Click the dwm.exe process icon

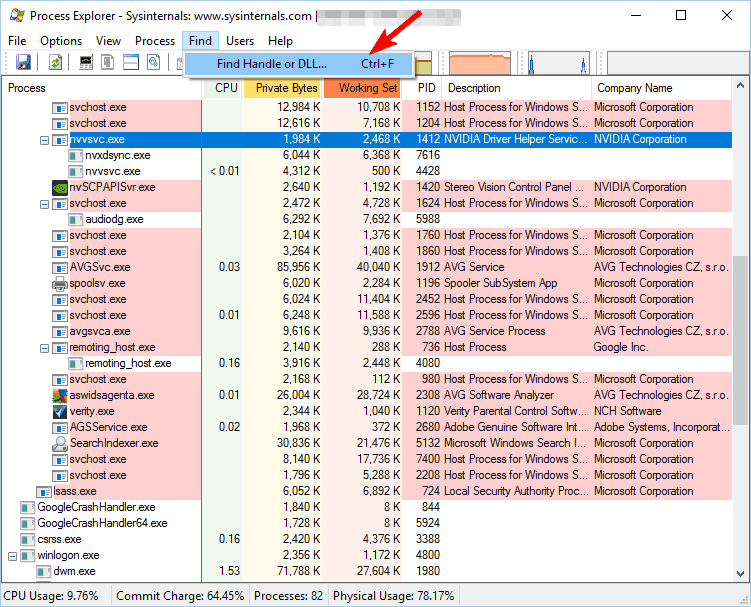44,572
